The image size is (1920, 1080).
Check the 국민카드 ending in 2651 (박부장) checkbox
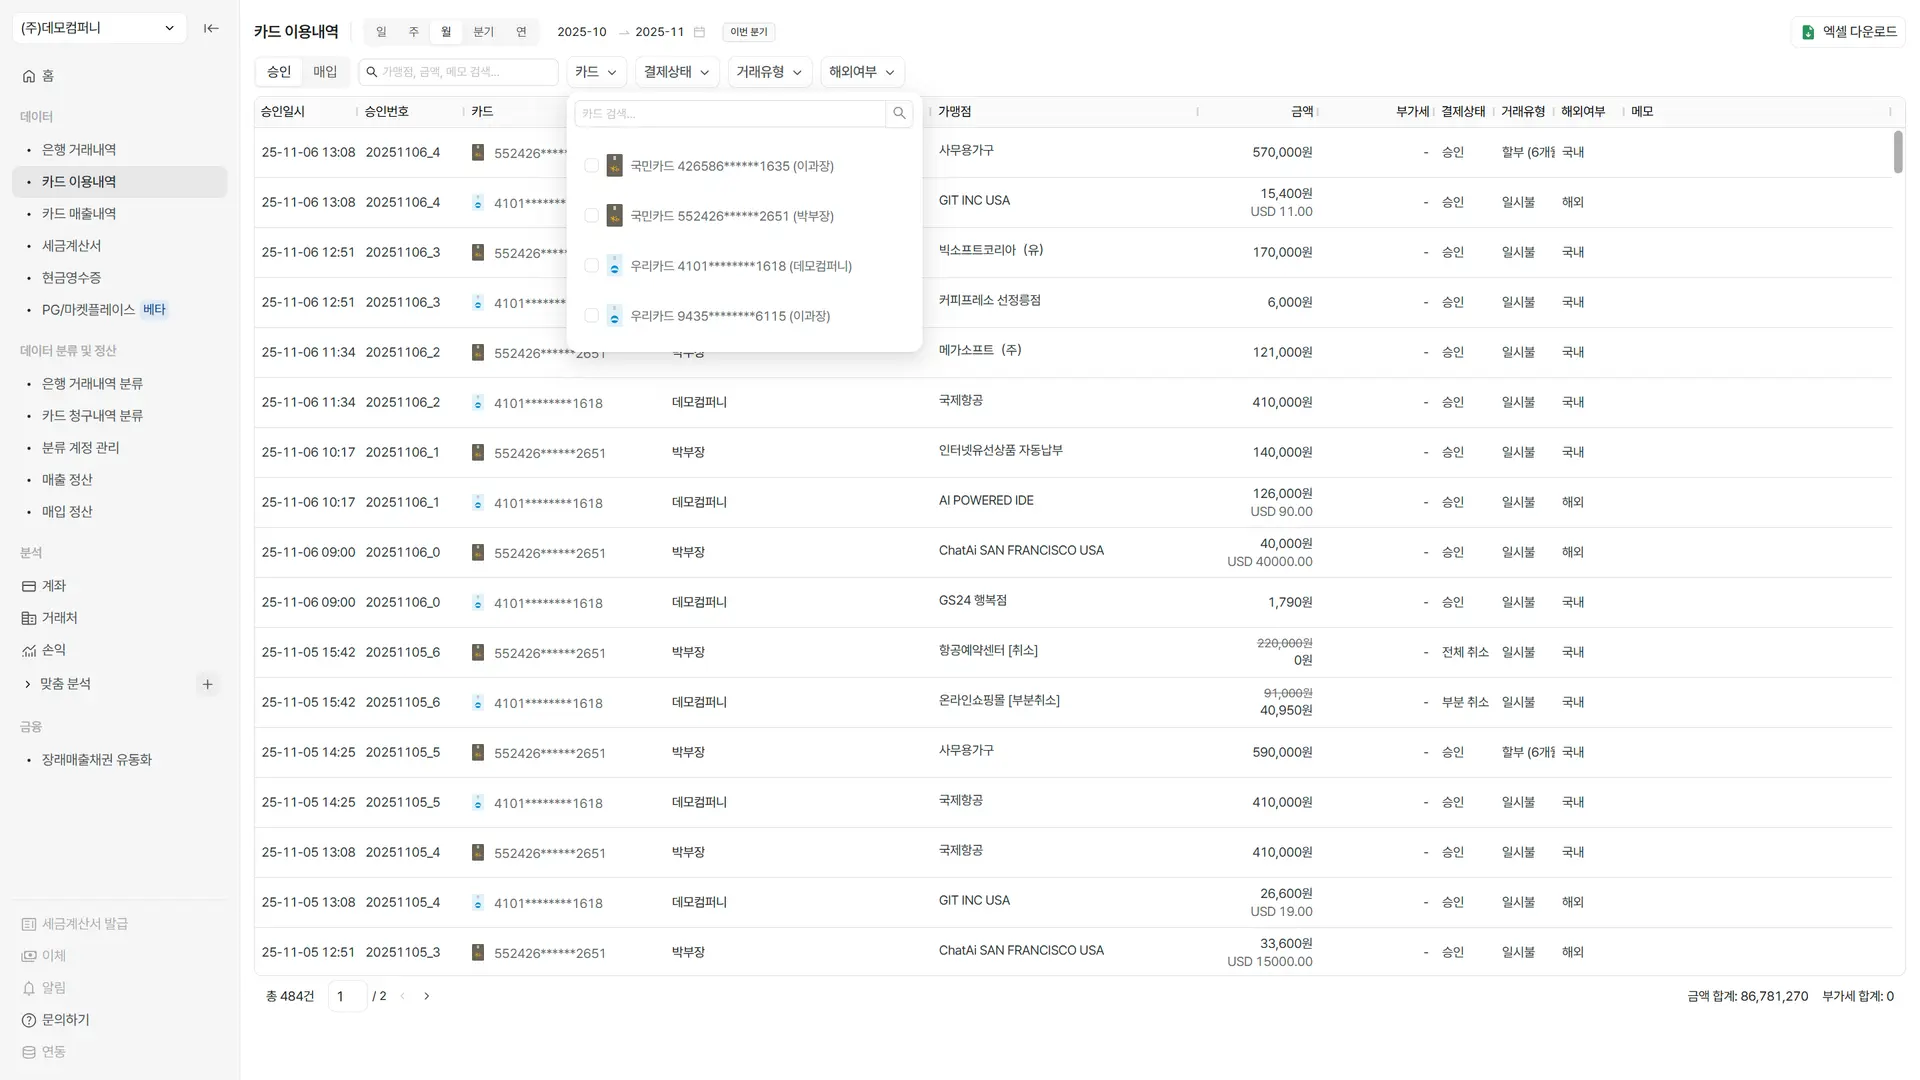591,216
